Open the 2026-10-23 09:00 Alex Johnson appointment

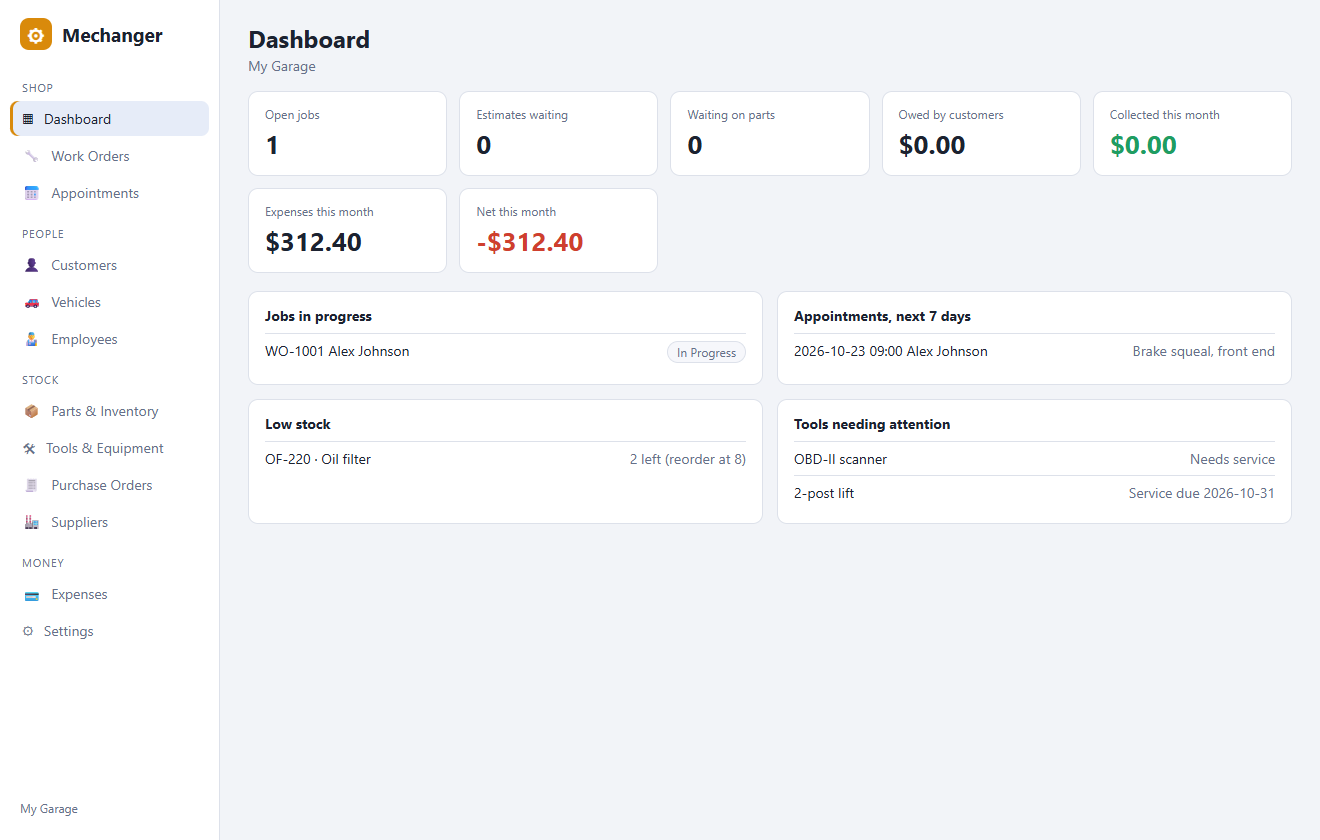pyautogui.click(x=1034, y=352)
